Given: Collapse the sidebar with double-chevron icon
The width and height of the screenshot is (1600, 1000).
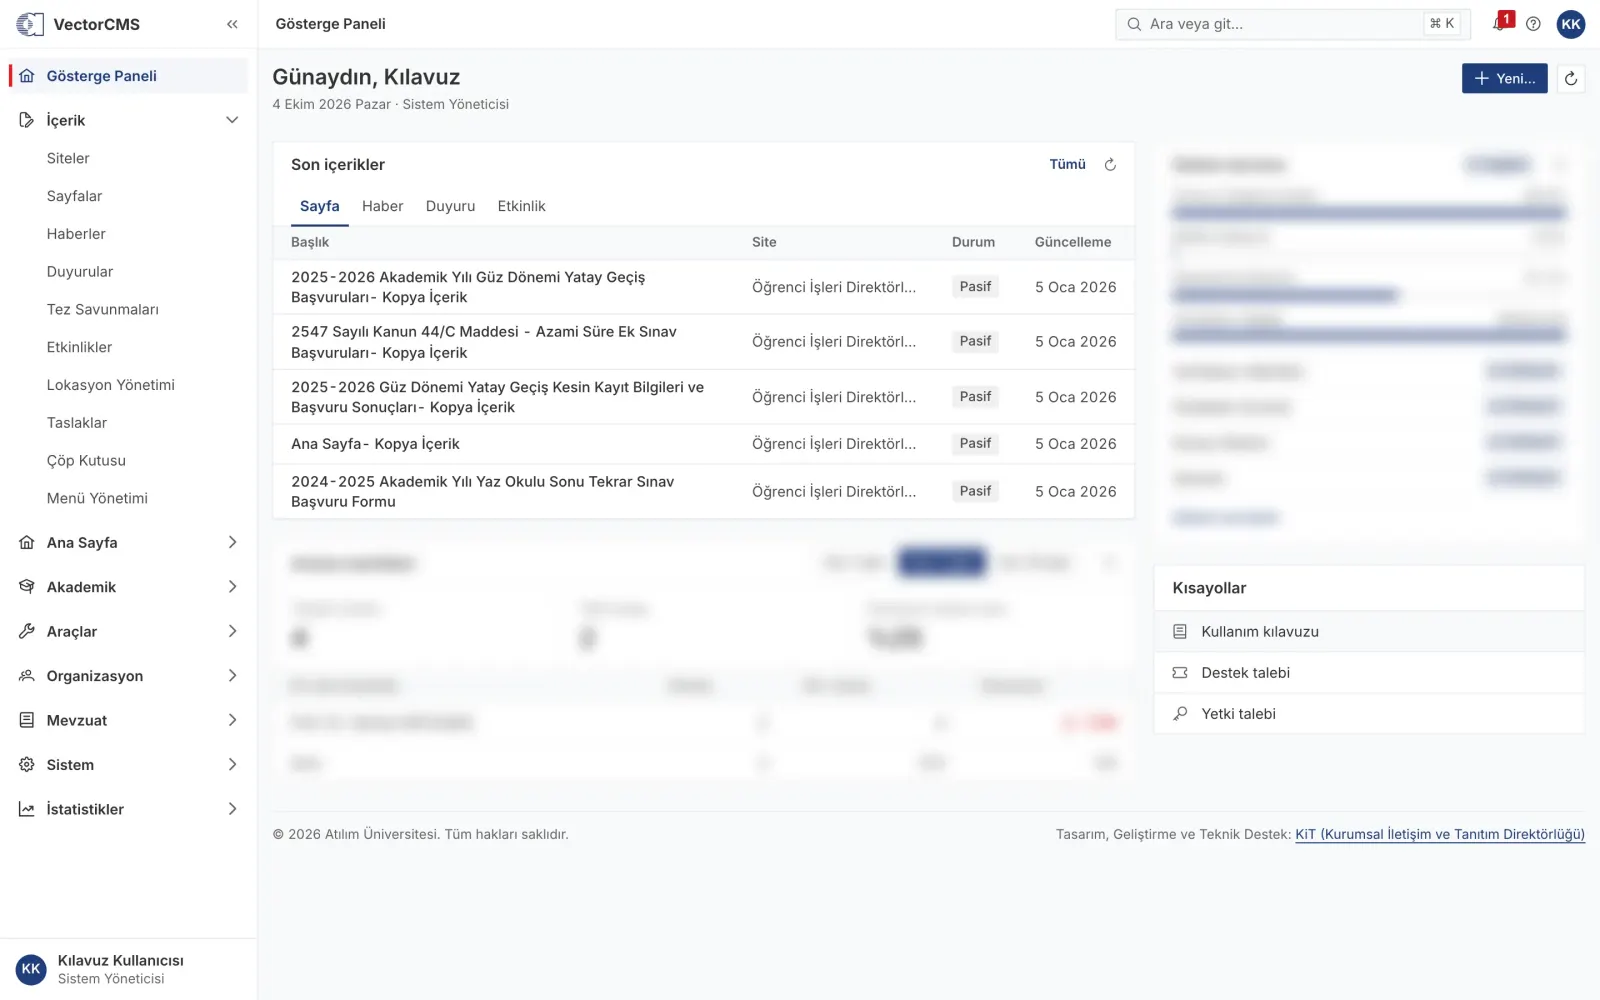Looking at the screenshot, I should [232, 24].
